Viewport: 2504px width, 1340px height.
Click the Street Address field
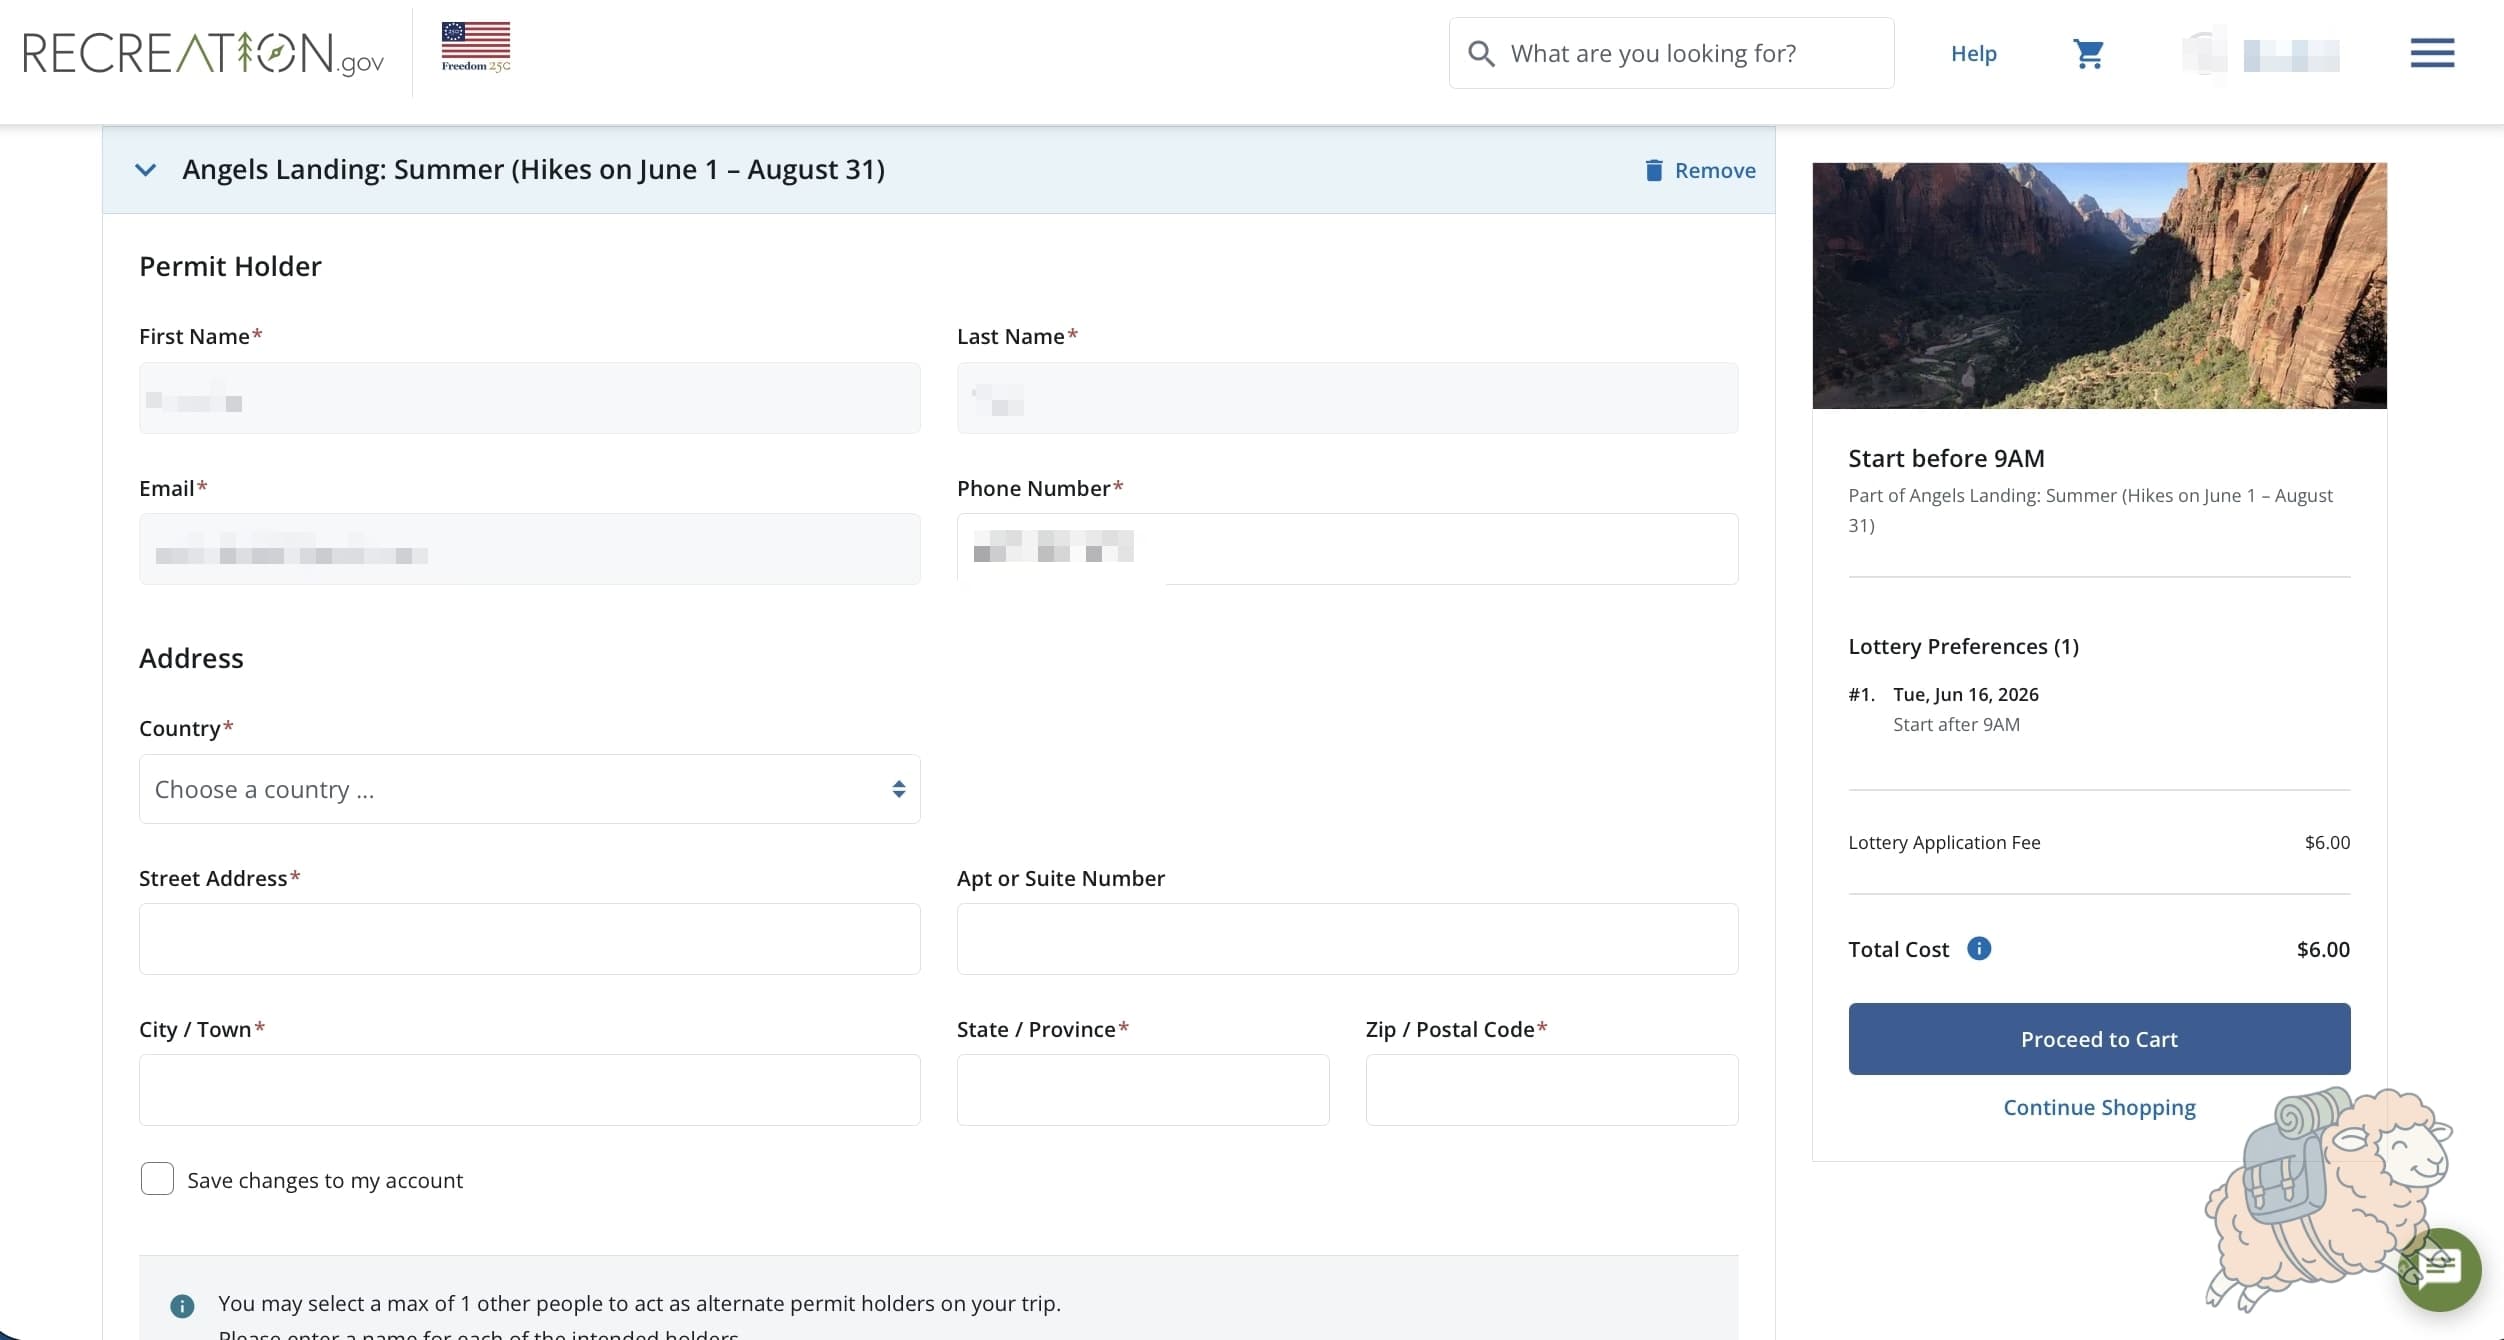(x=529, y=939)
